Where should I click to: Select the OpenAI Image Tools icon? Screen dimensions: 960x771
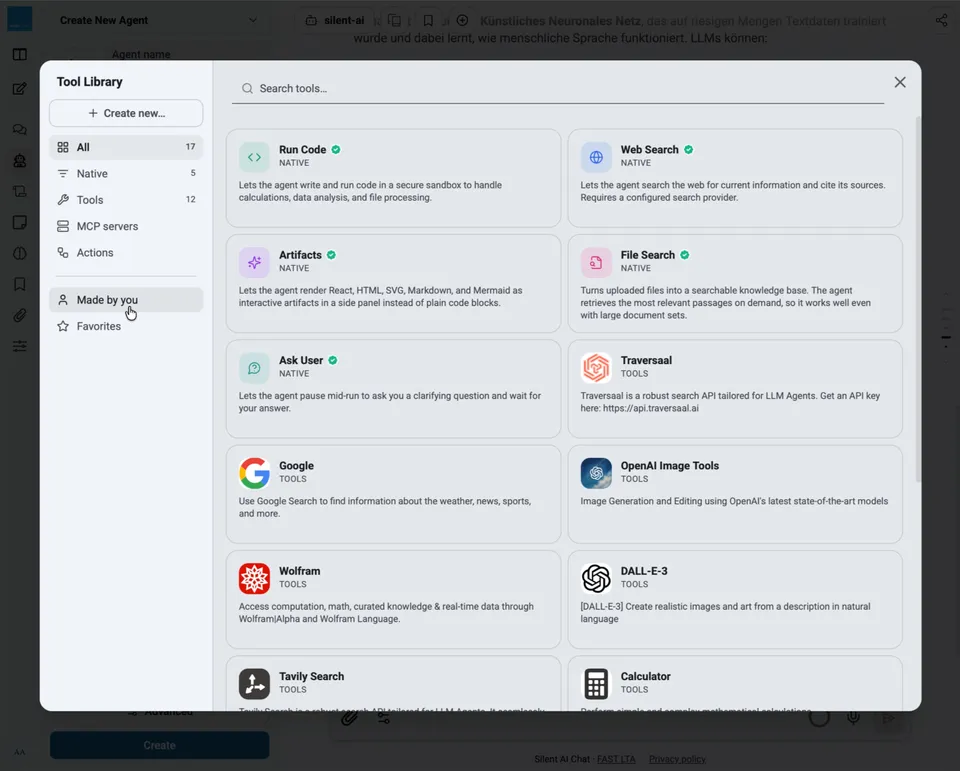(596, 473)
